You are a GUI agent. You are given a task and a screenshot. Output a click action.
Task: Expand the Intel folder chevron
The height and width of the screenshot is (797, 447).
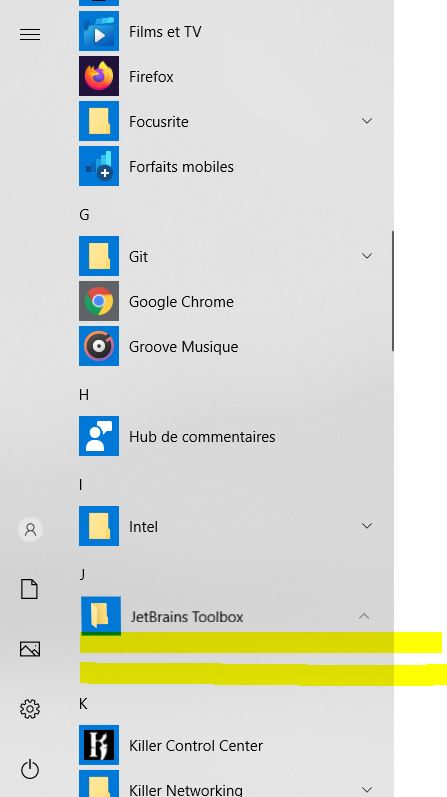[367, 526]
